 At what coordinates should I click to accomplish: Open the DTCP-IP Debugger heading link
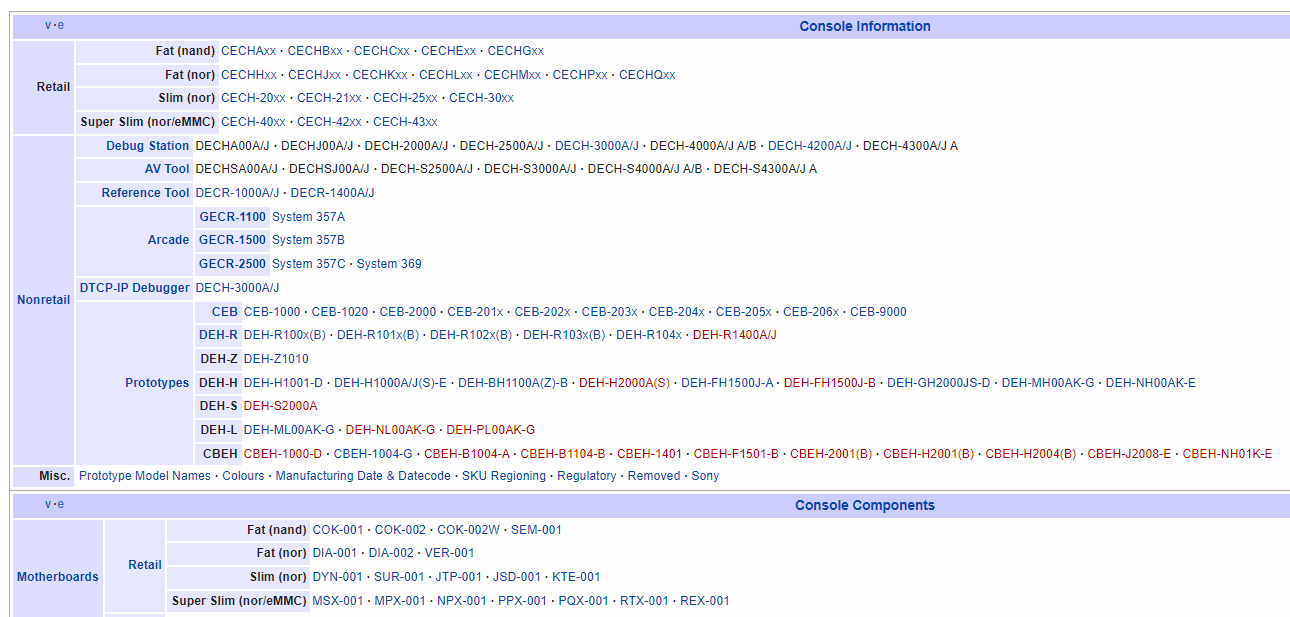pyautogui.click(x=134, y=288)
